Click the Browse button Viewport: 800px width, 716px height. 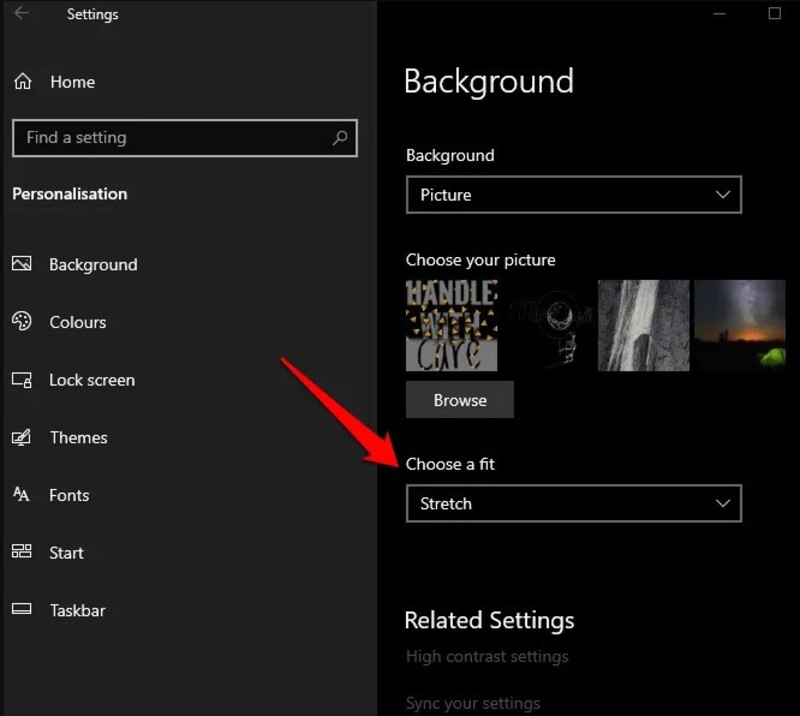[460, 400]
